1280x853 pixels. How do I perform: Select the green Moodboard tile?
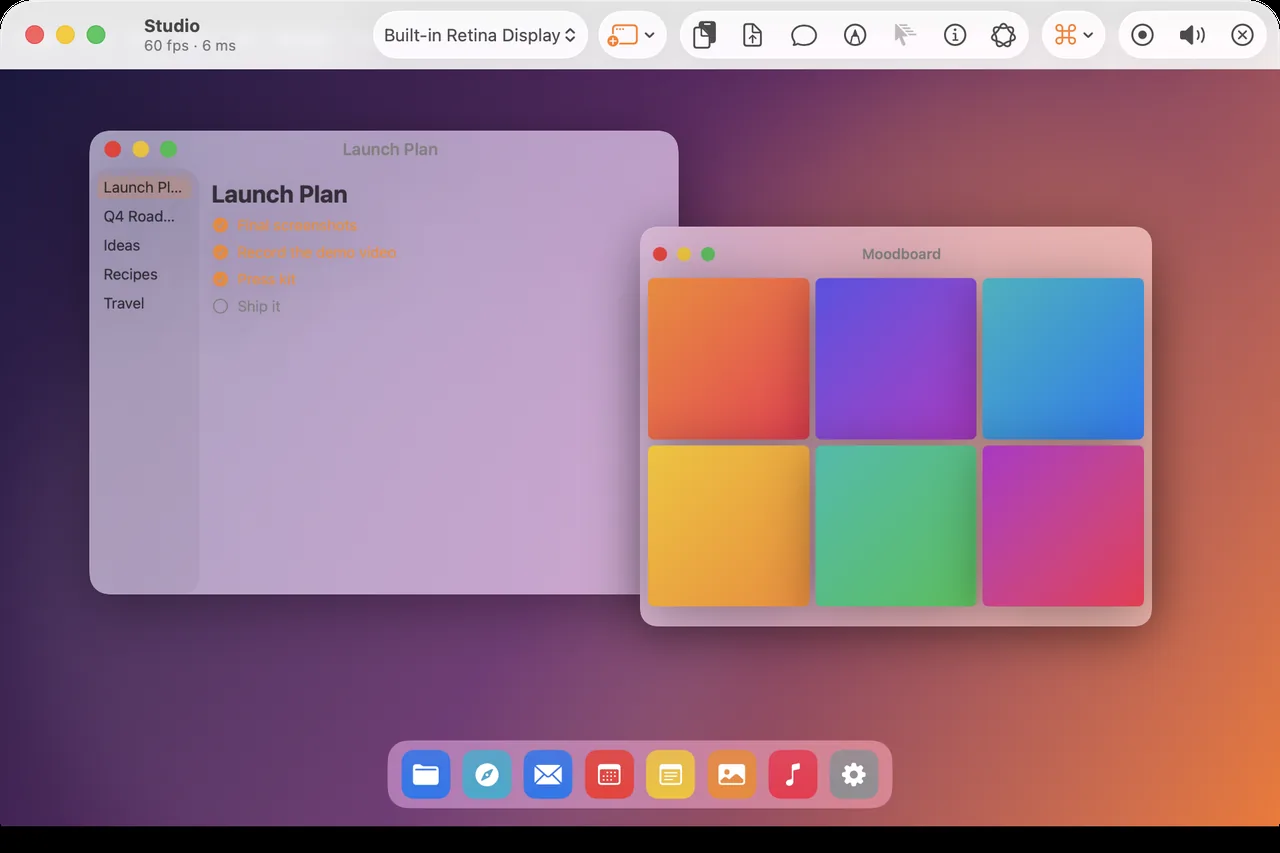pos(895,525)
